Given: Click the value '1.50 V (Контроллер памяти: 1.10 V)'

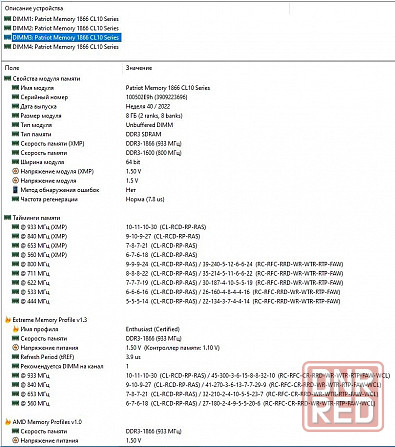Looking at the screenshot, I should [173, 348].
